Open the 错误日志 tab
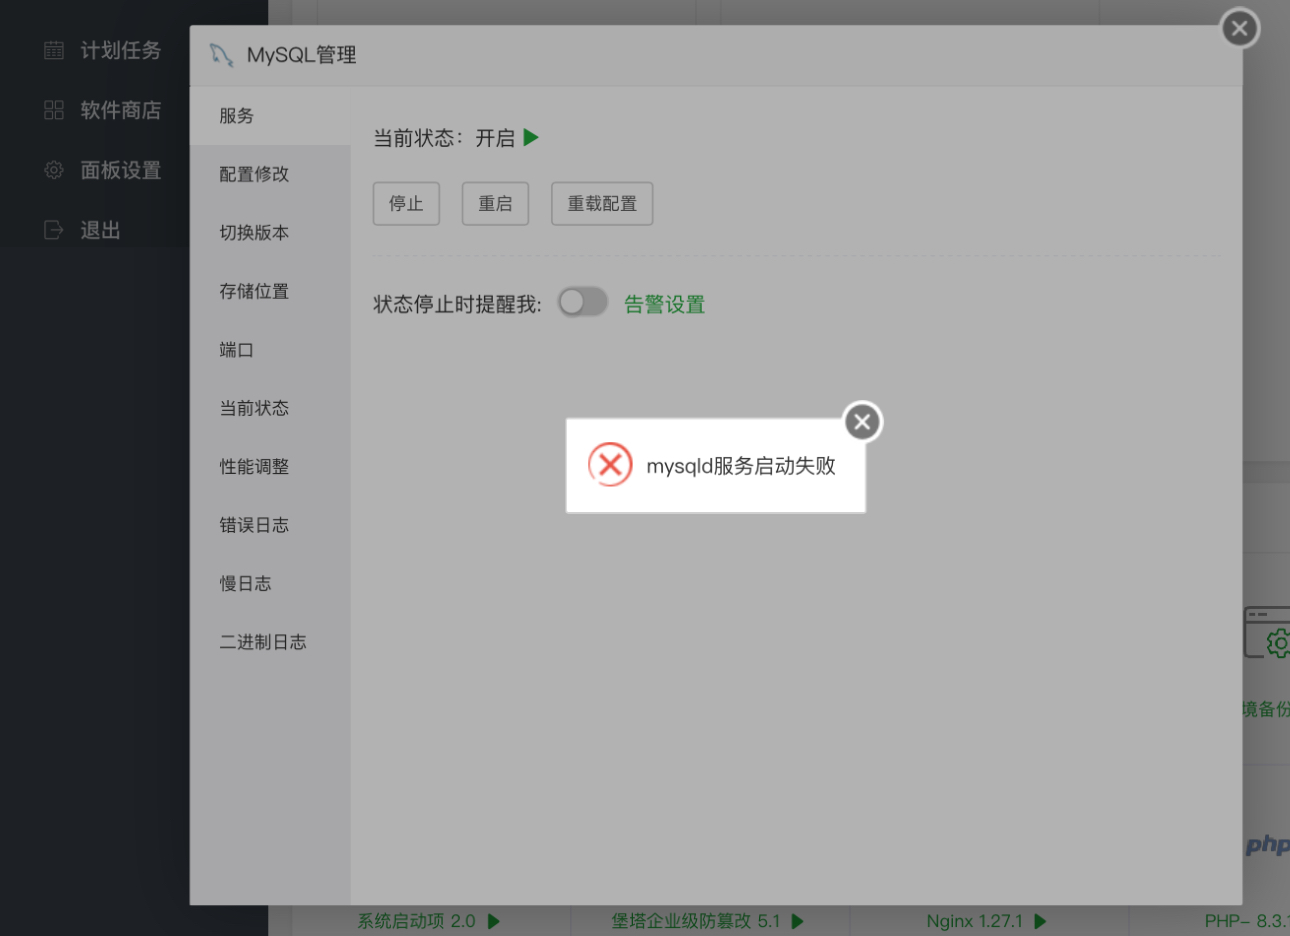 click(270, 525)
